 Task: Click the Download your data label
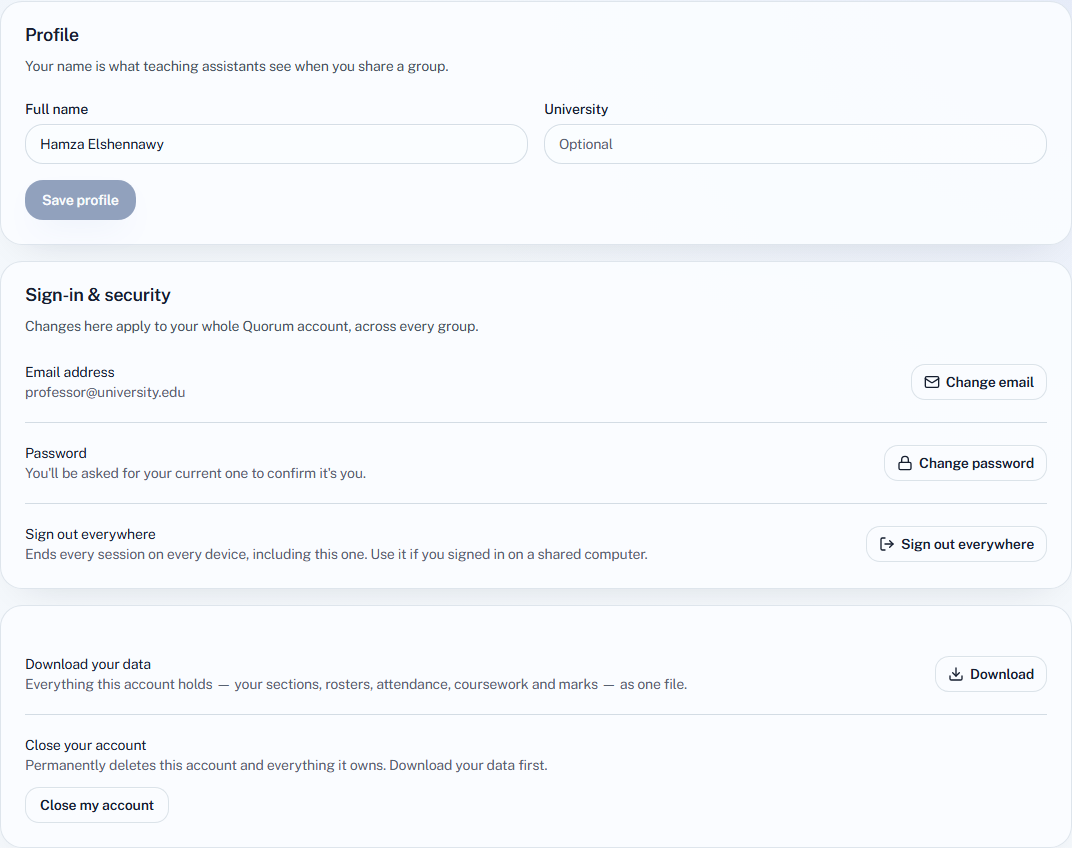pyautogui.click(x=88, y=664)
